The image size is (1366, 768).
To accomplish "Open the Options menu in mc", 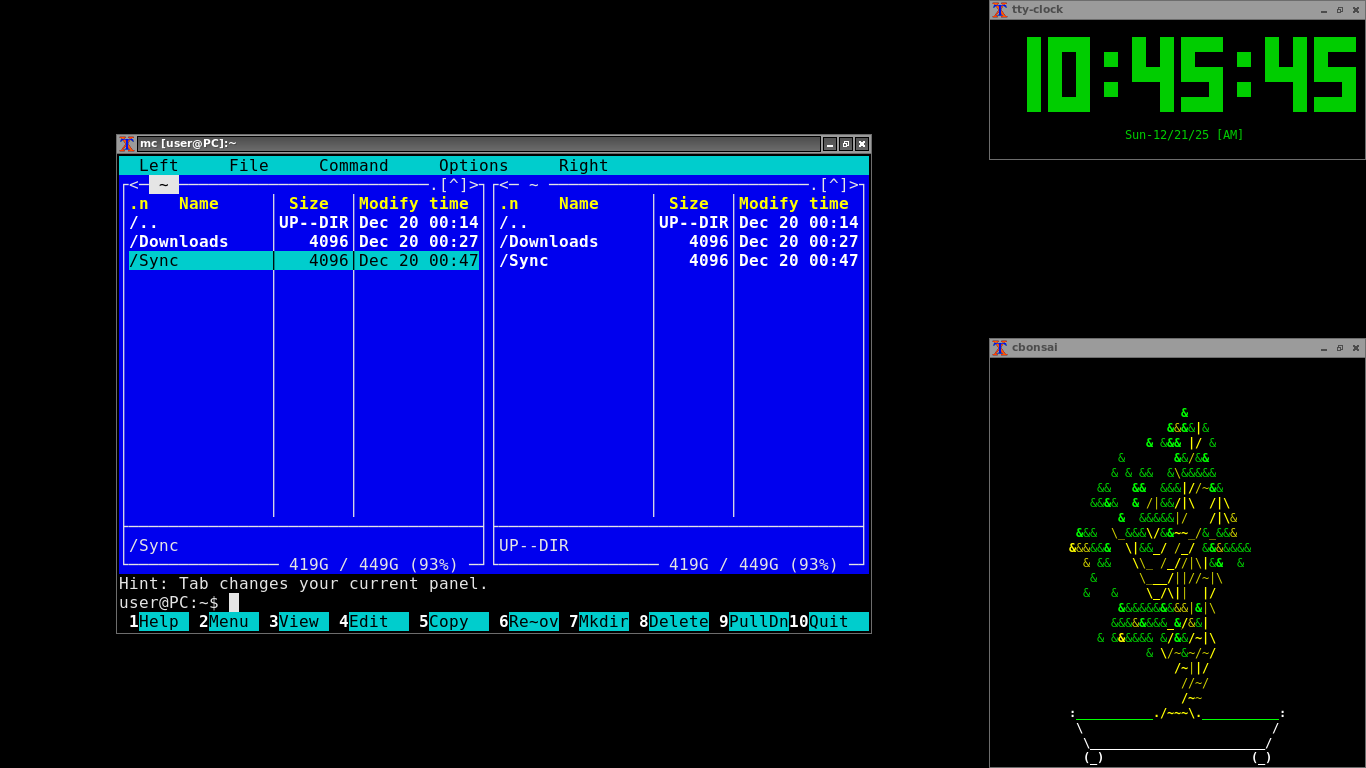I will coord(474,165).
